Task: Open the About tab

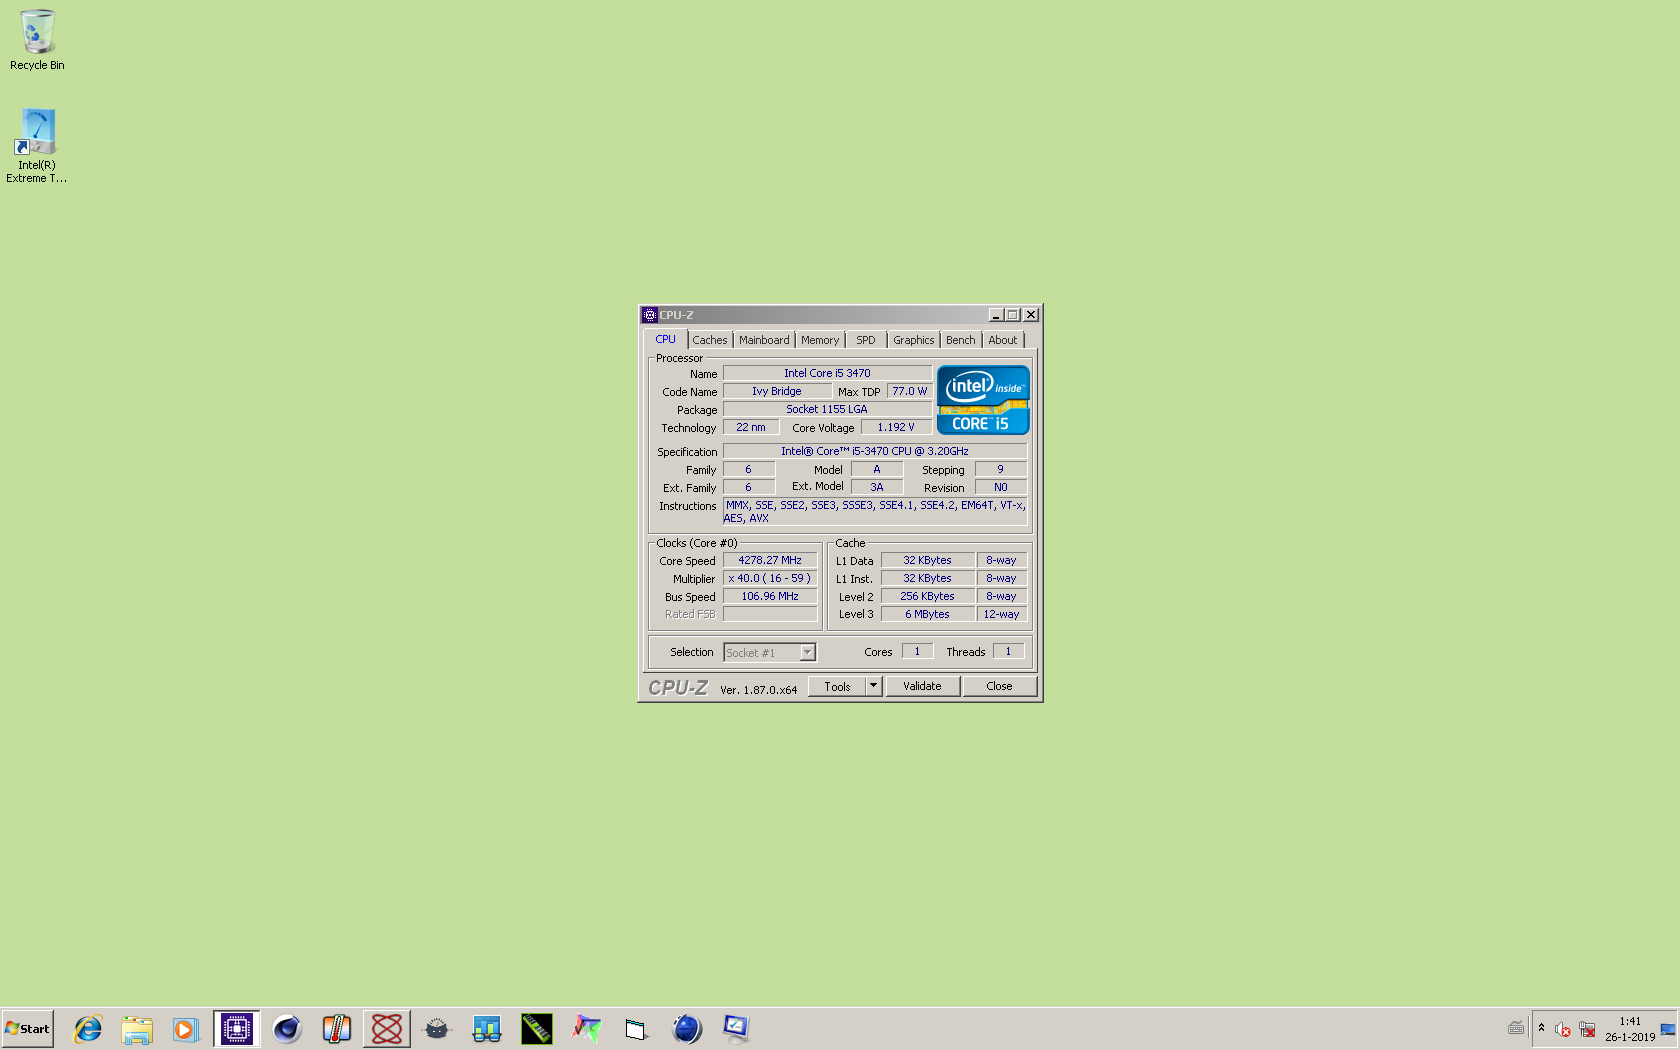Action: click(x=1003, y=340)
